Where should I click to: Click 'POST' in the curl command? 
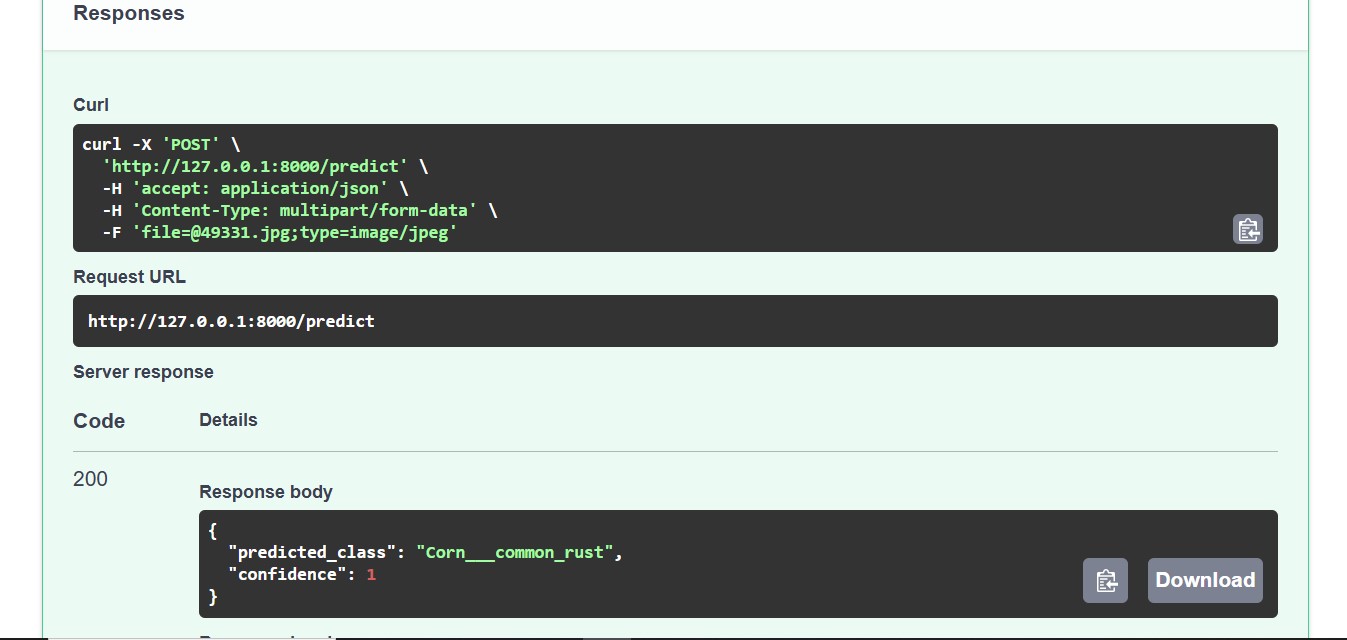tap(191, 144)
